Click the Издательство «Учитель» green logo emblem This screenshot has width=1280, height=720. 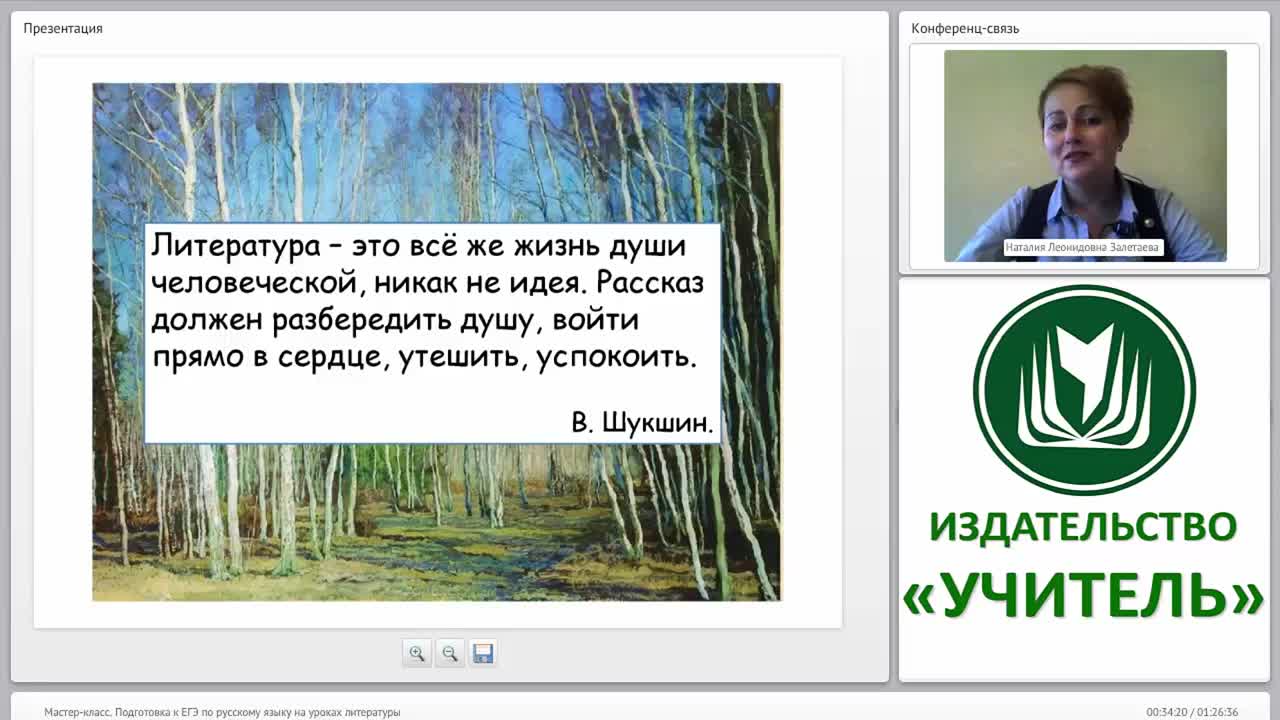point(1084,390)
